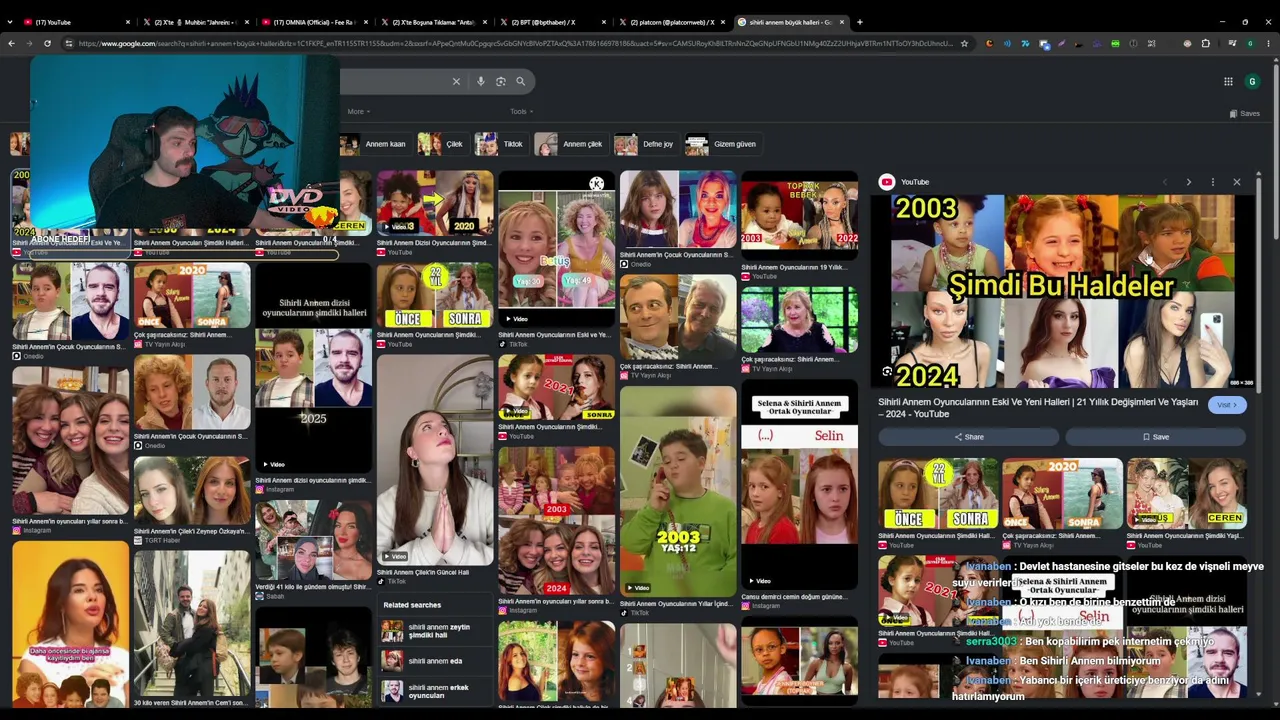
Task: Select the 'Gizem güven' filter chip
Action: click(723, 144)
